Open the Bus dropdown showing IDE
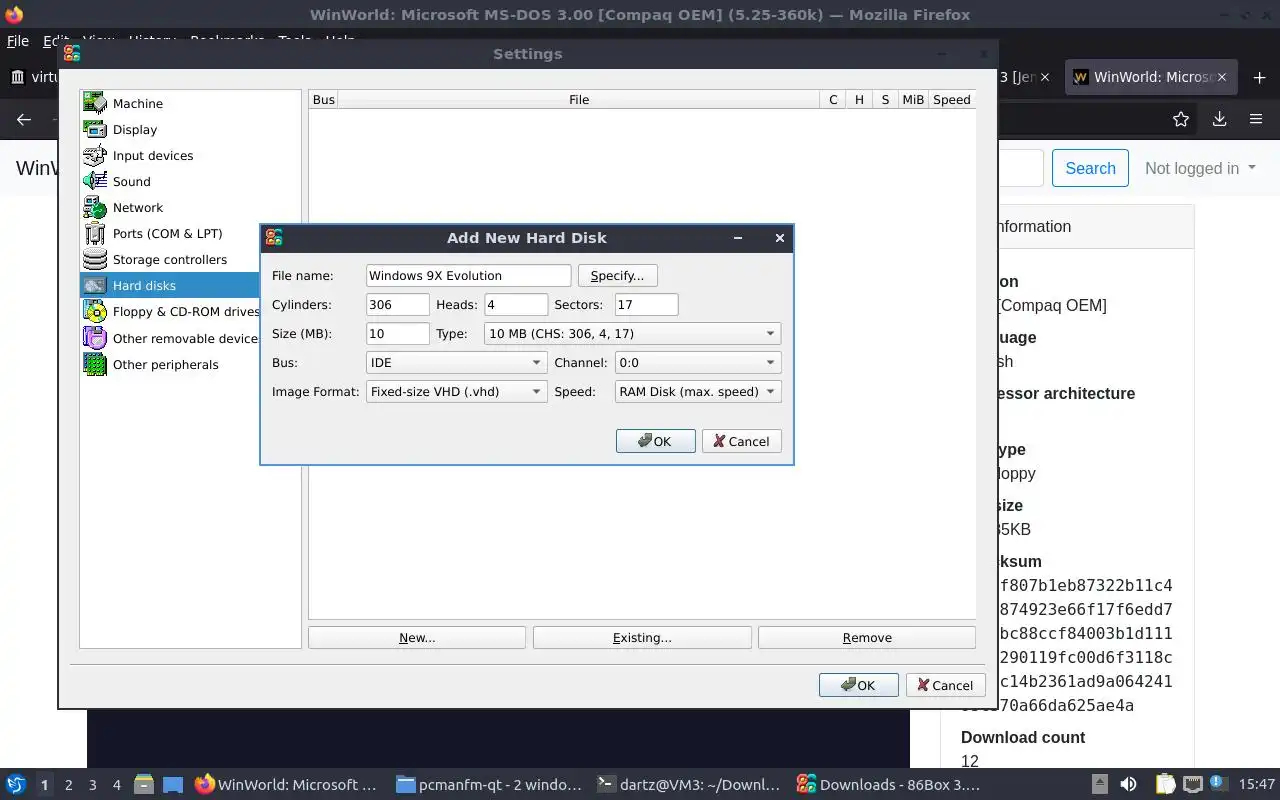This screenshot has width=1280, height=800. coord(456,362)
